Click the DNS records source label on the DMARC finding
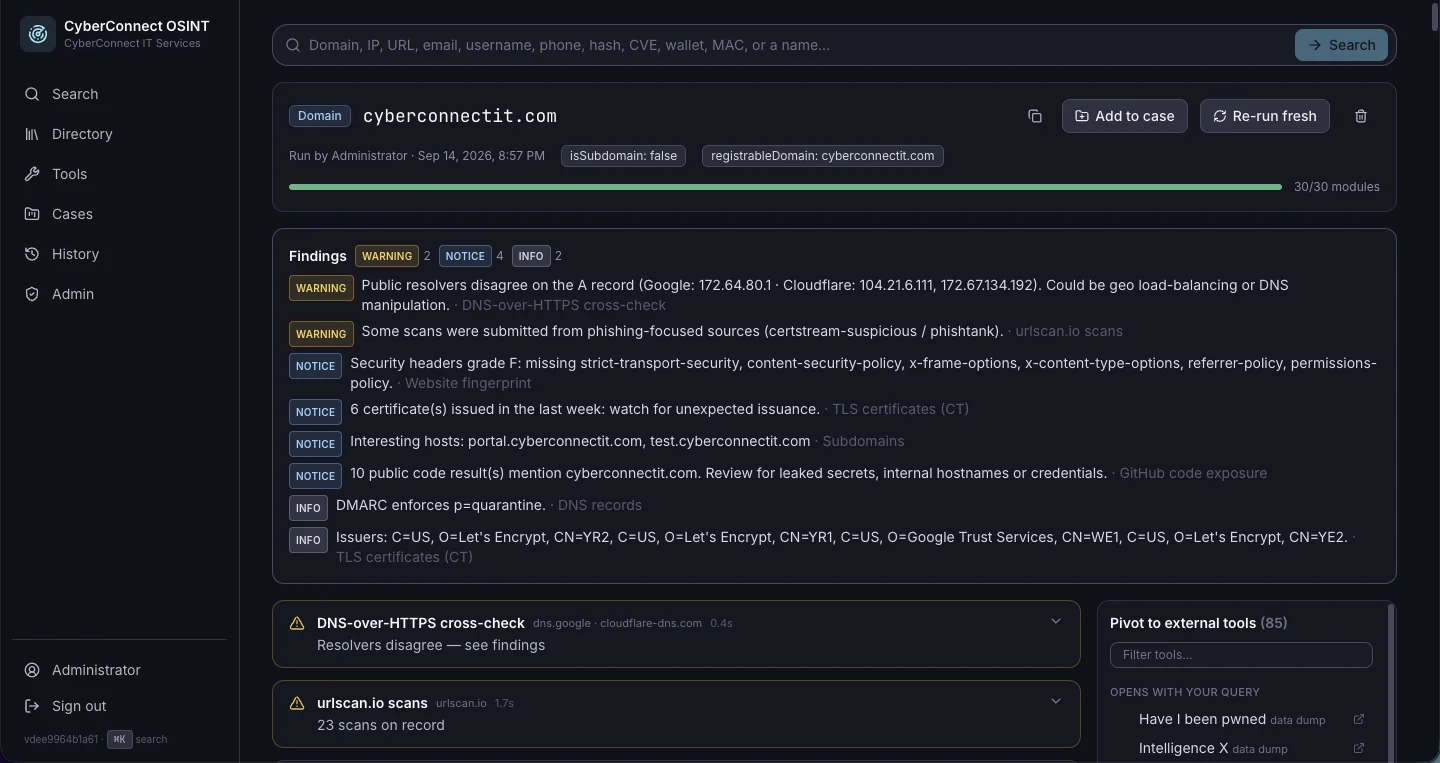 click(600, 505)
